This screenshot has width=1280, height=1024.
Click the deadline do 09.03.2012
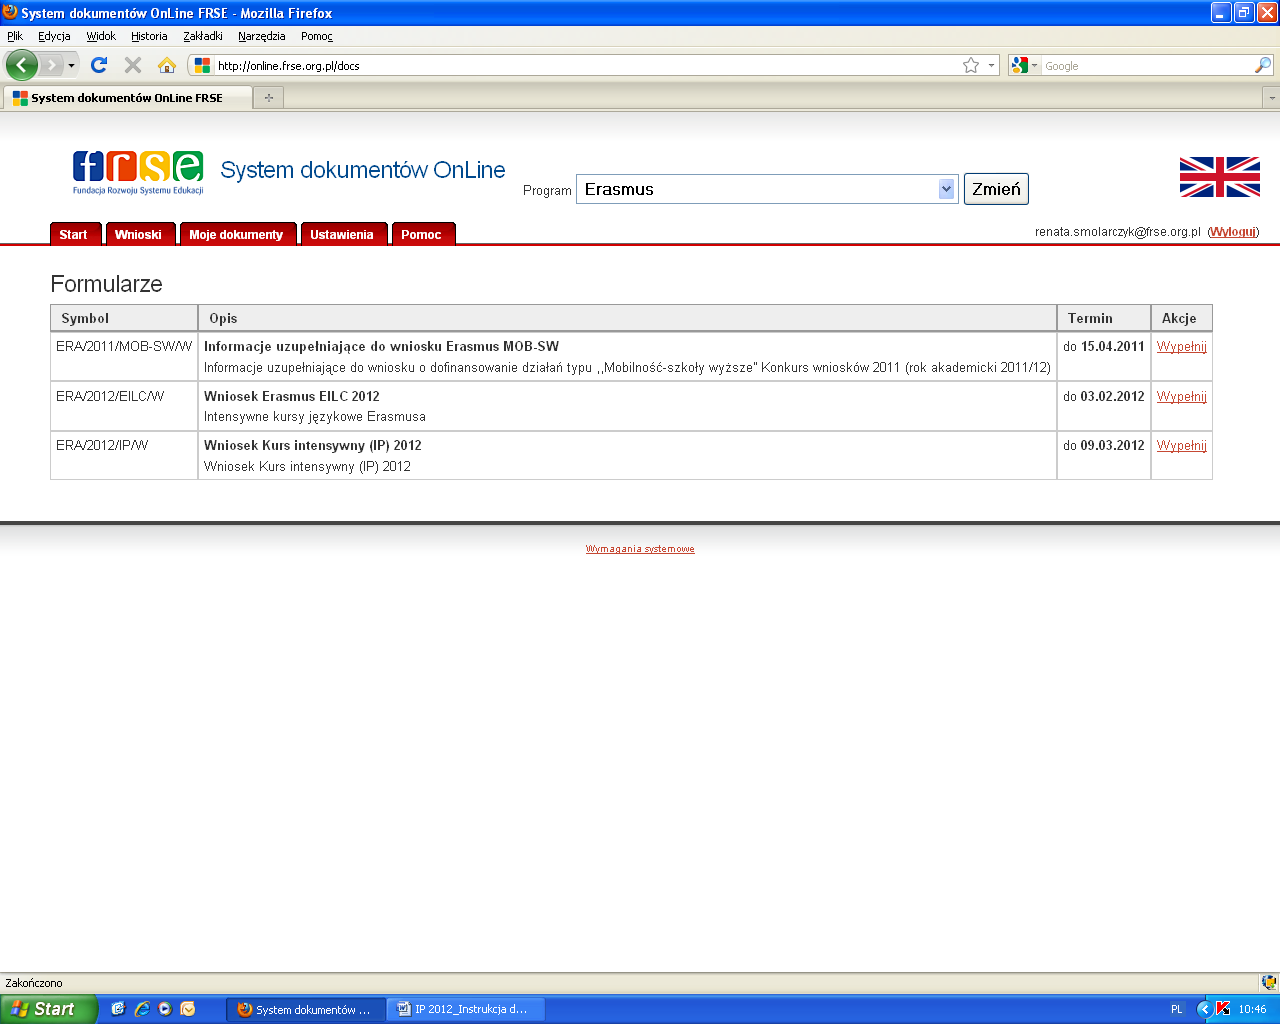[x=1104, y=446]
